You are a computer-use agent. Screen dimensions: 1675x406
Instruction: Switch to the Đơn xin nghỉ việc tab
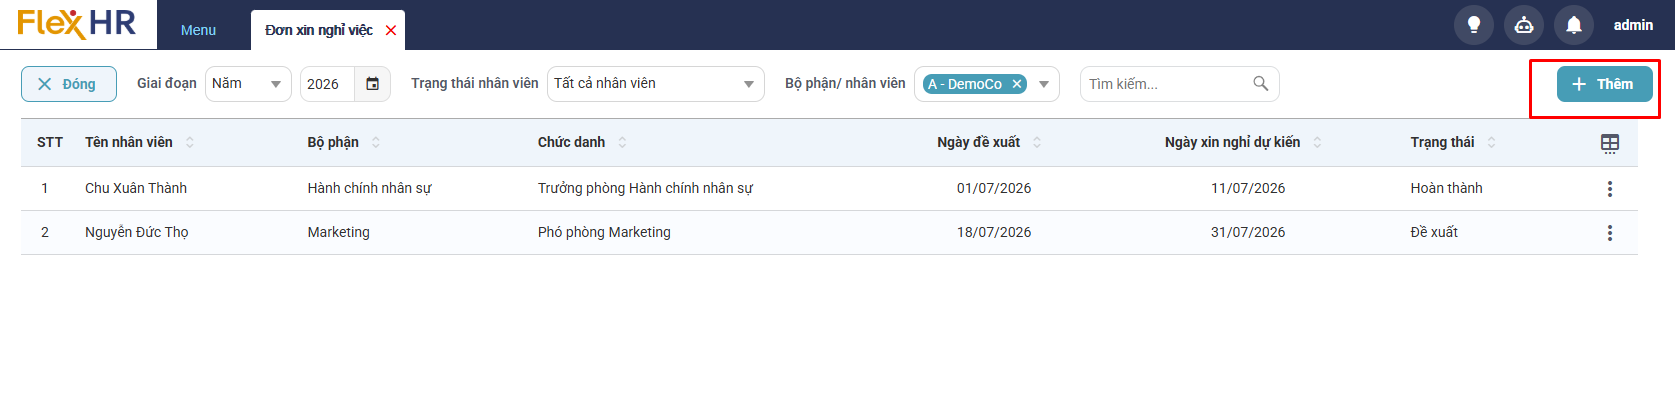pyautogui.click(x=318, y=30)
